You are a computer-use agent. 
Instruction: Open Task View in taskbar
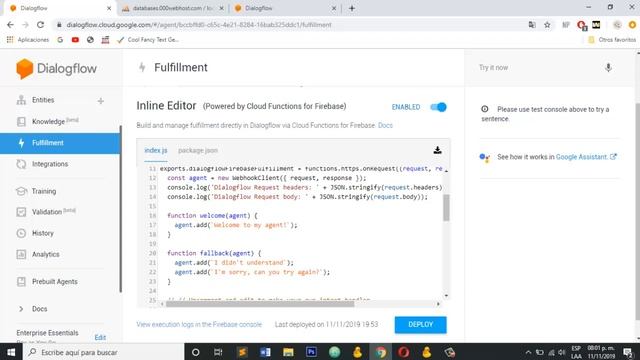click(x=218, y=352)
